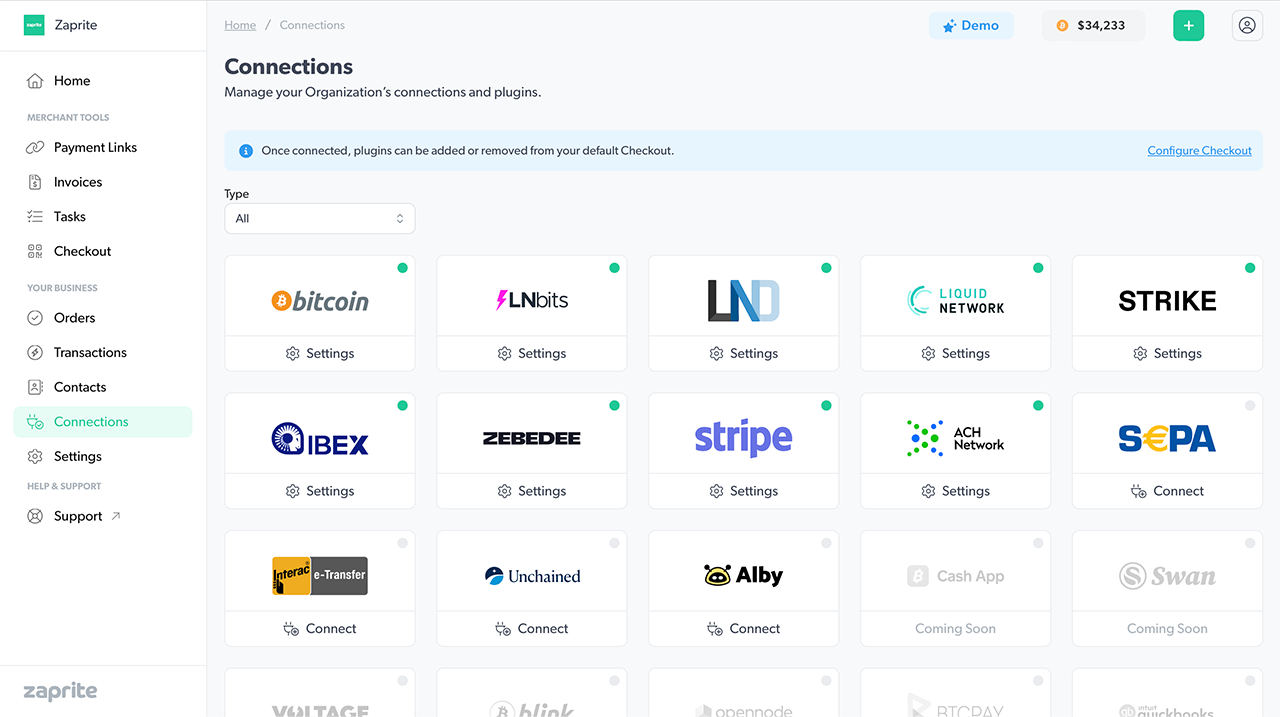The image size is (1280, 717).
Task: Open Settings for the ZEBEDEE connection
Action: click(532, 491)
